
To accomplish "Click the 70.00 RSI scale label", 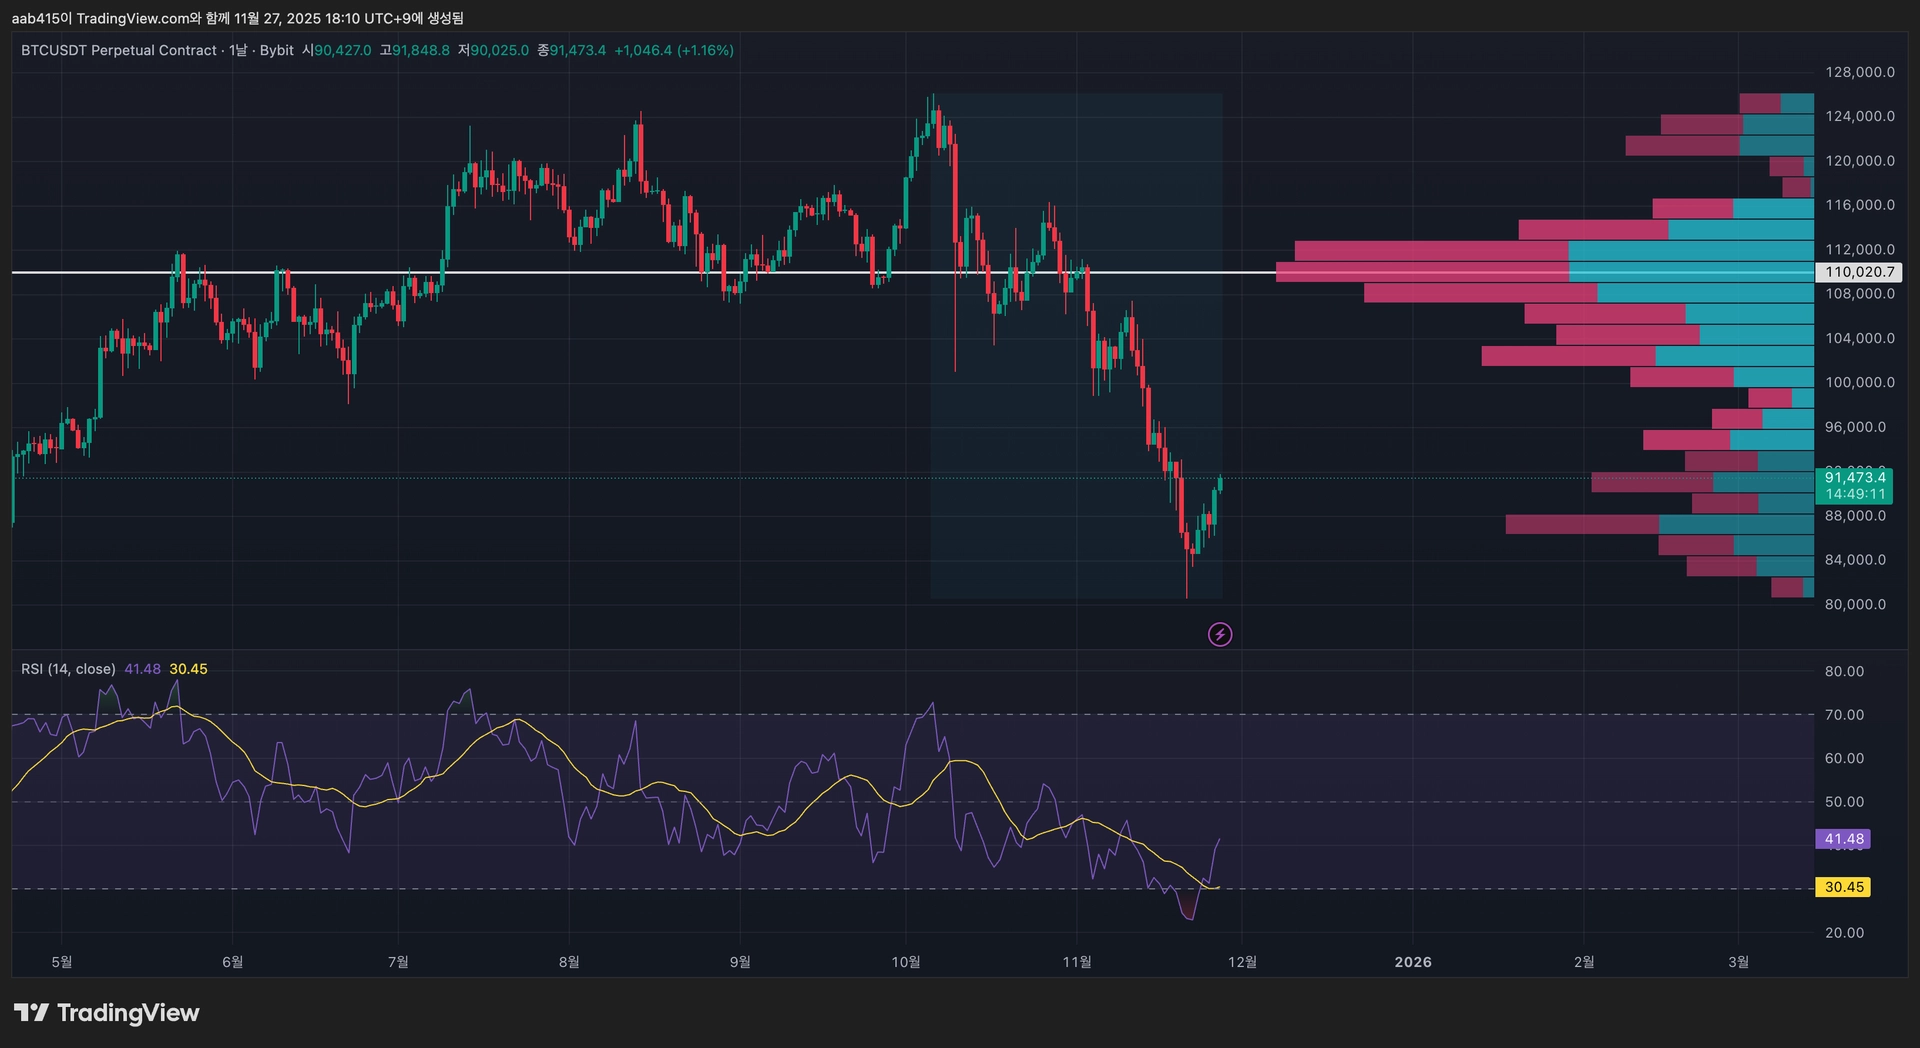I will tap(1845, 715).
